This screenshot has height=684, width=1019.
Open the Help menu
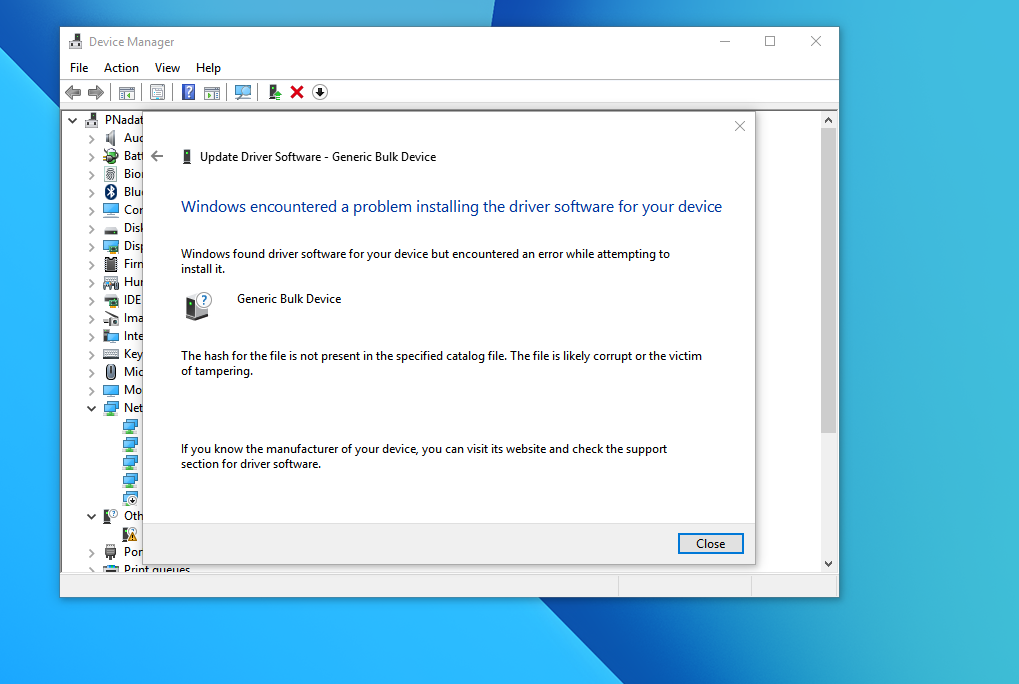click(208, 68)
